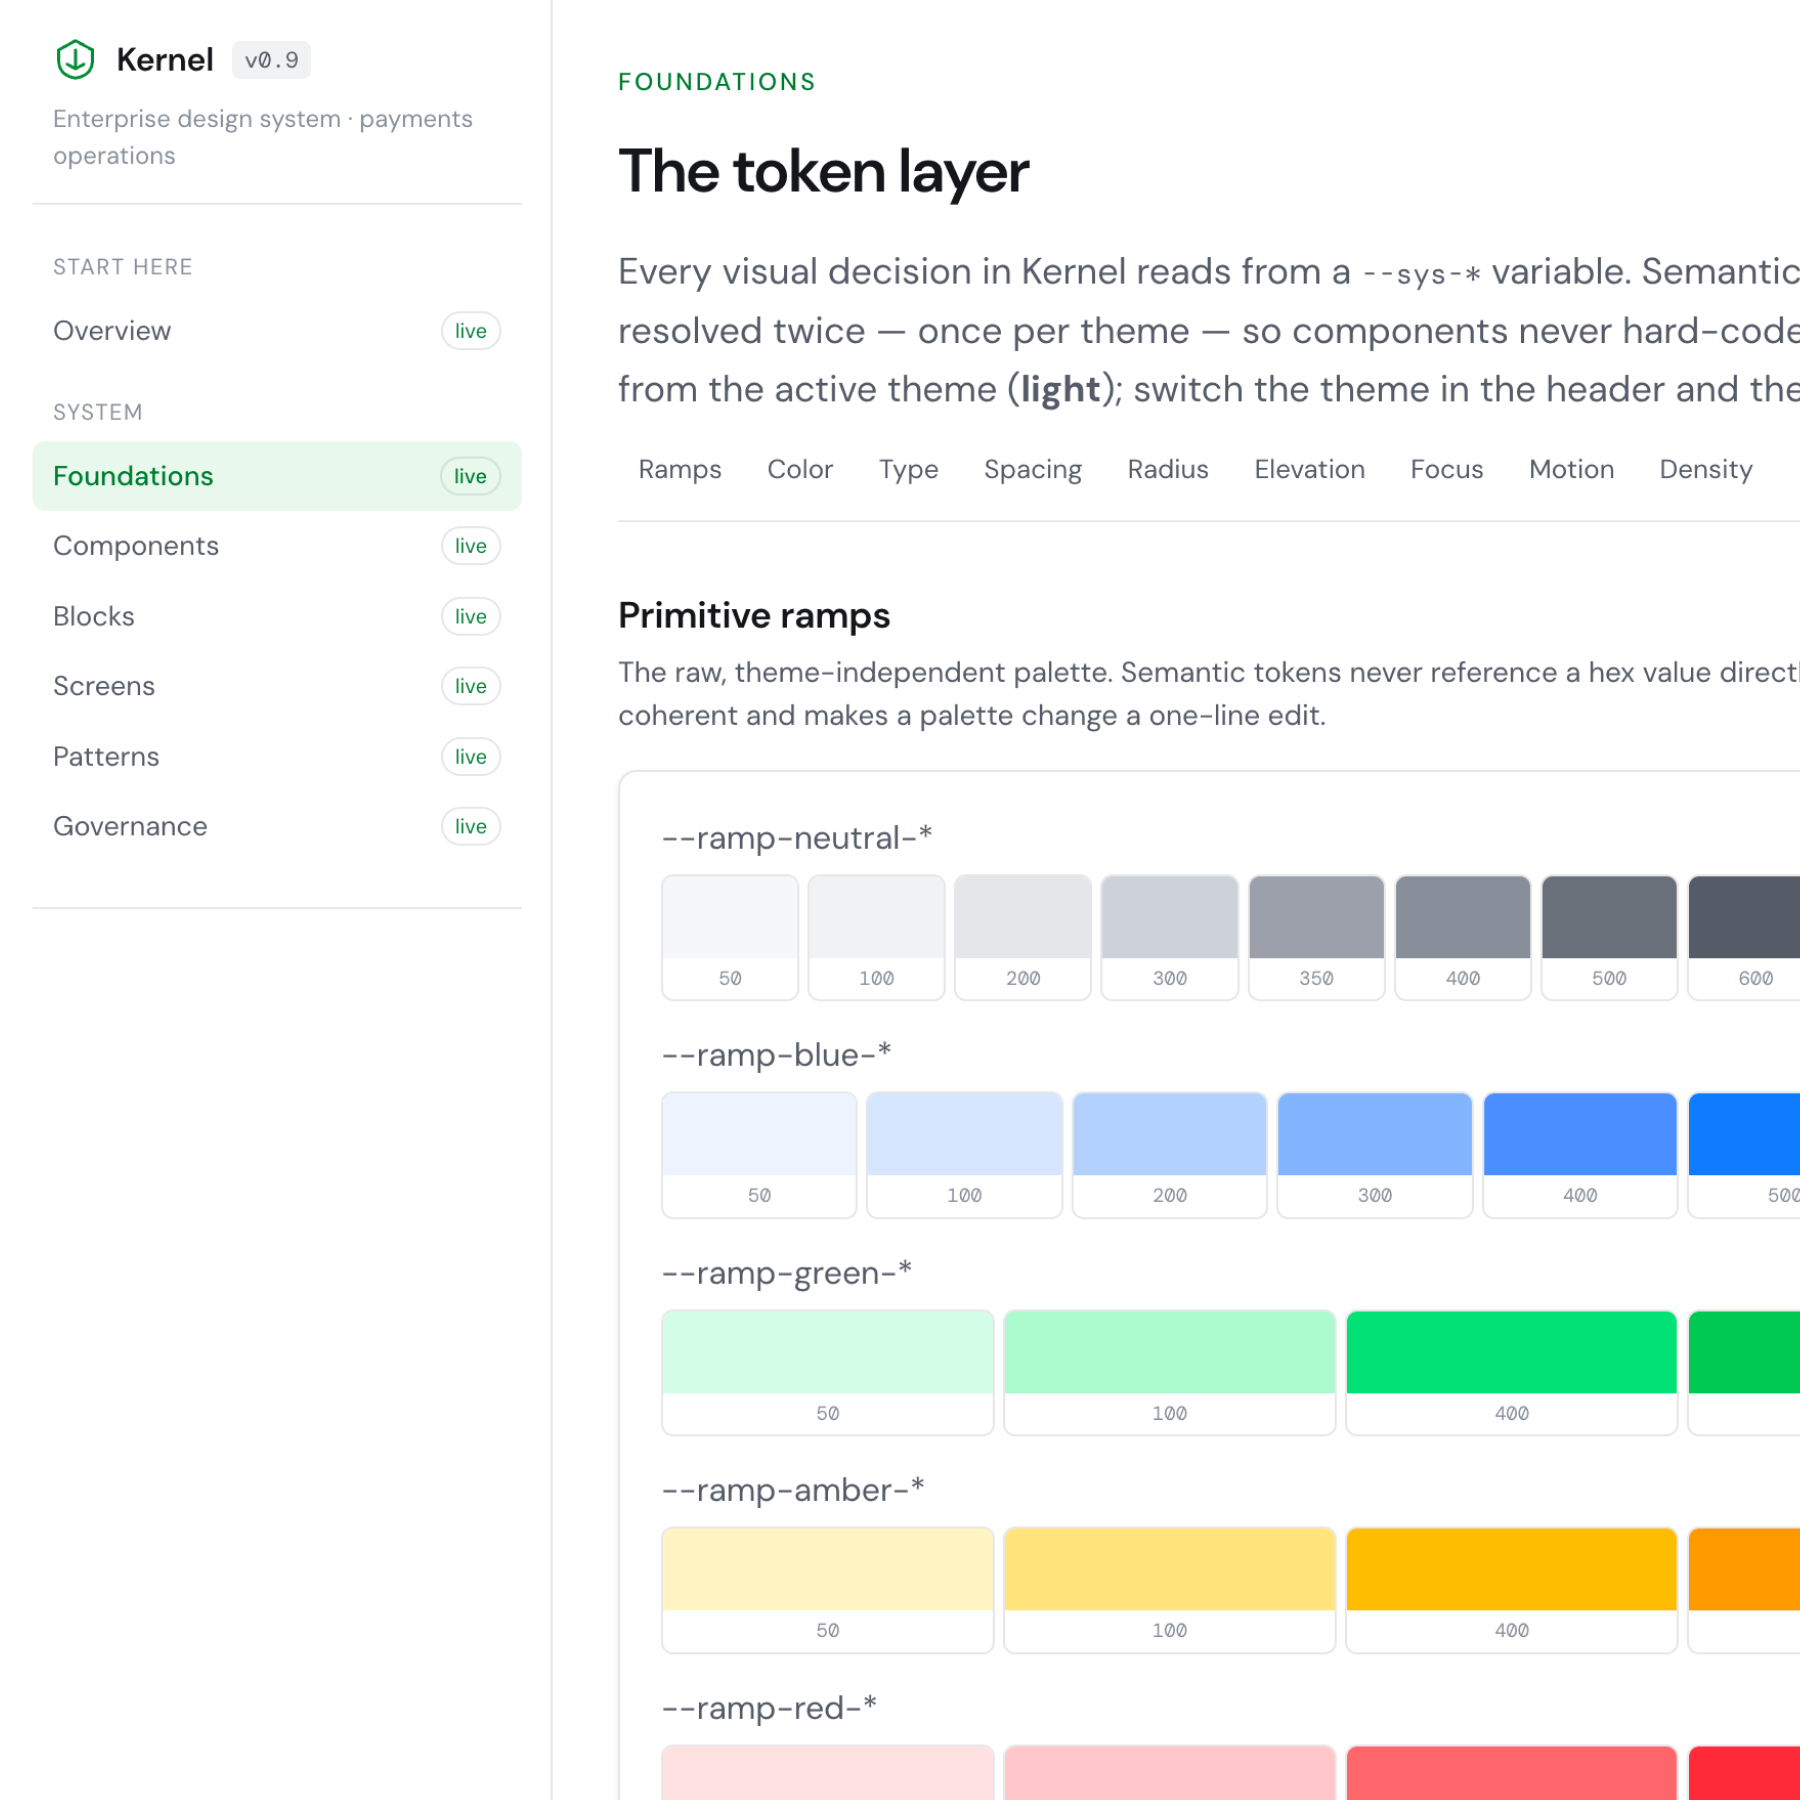
Task: Select the neutral 50 swatch
Action: pos(730,937)
